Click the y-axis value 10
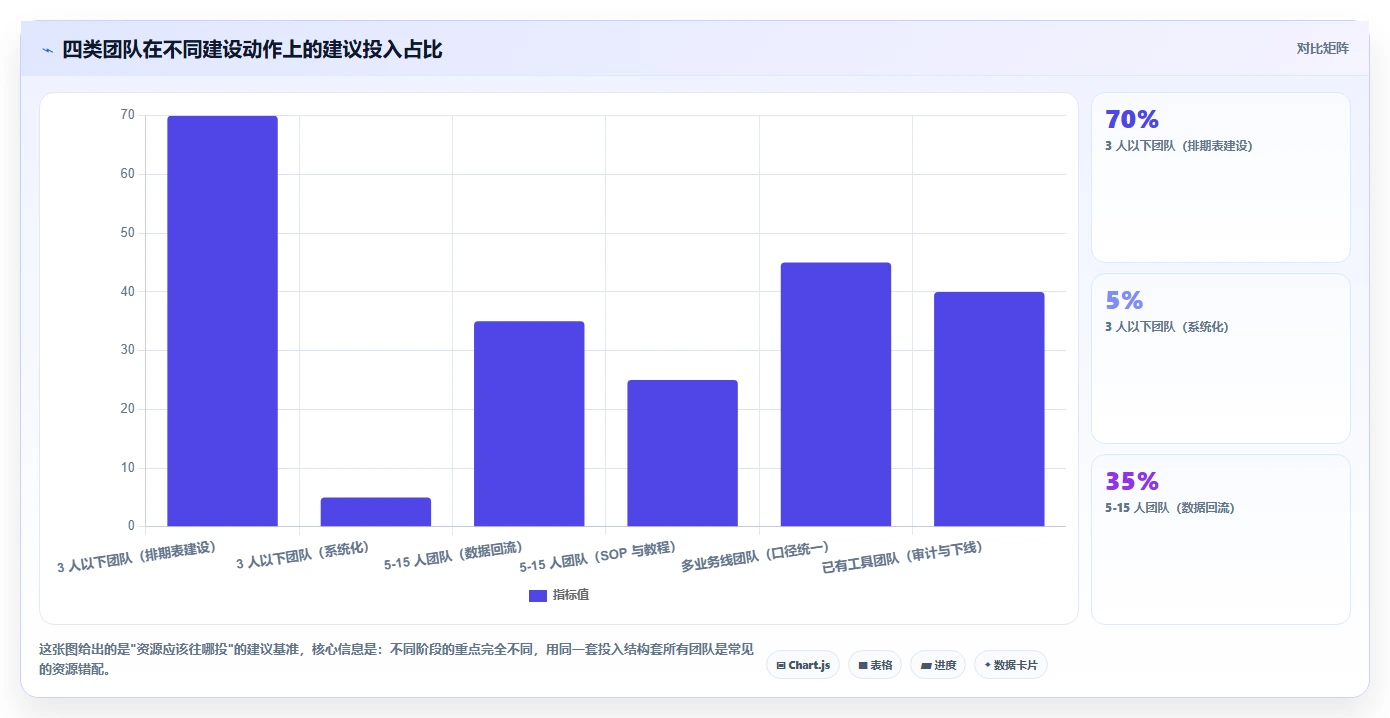This screenshot has height=718, width=1390. point(127,468)
